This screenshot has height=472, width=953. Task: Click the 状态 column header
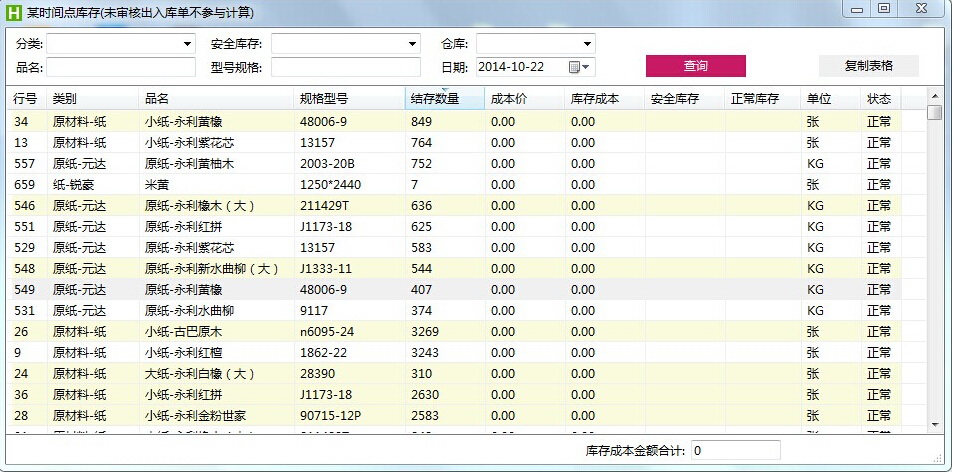pyautogui.click(x=879, y=99)
